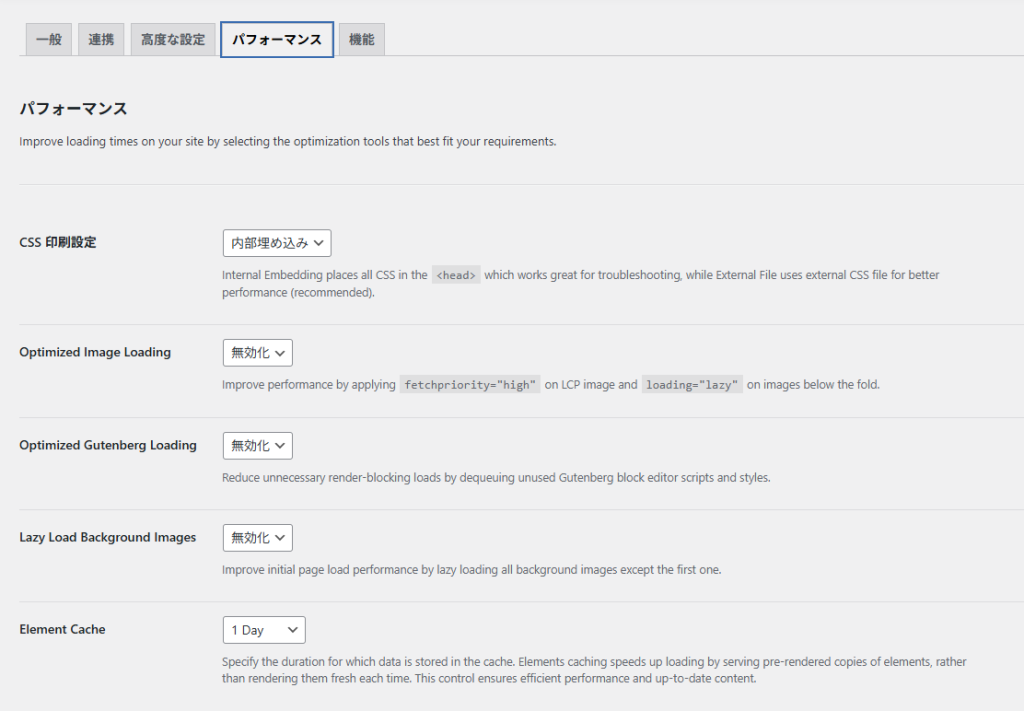Select the active パフォーマンス tab
This screenshot has width=1024, height=711.
point(277,40)
